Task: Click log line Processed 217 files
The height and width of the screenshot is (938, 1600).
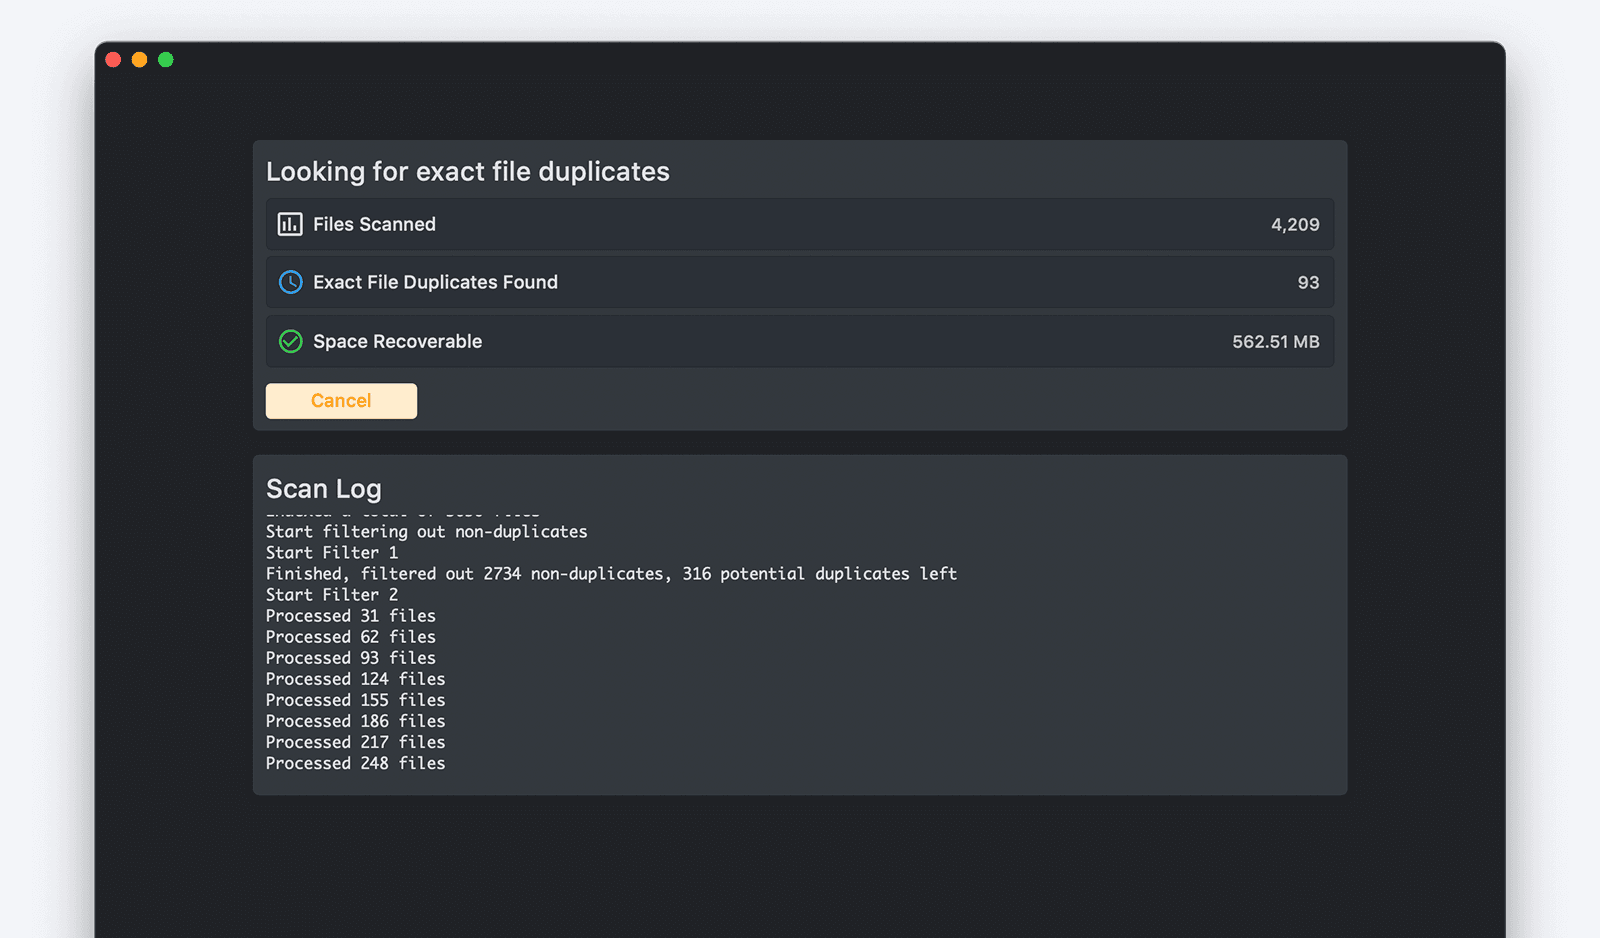Action: 356,742
